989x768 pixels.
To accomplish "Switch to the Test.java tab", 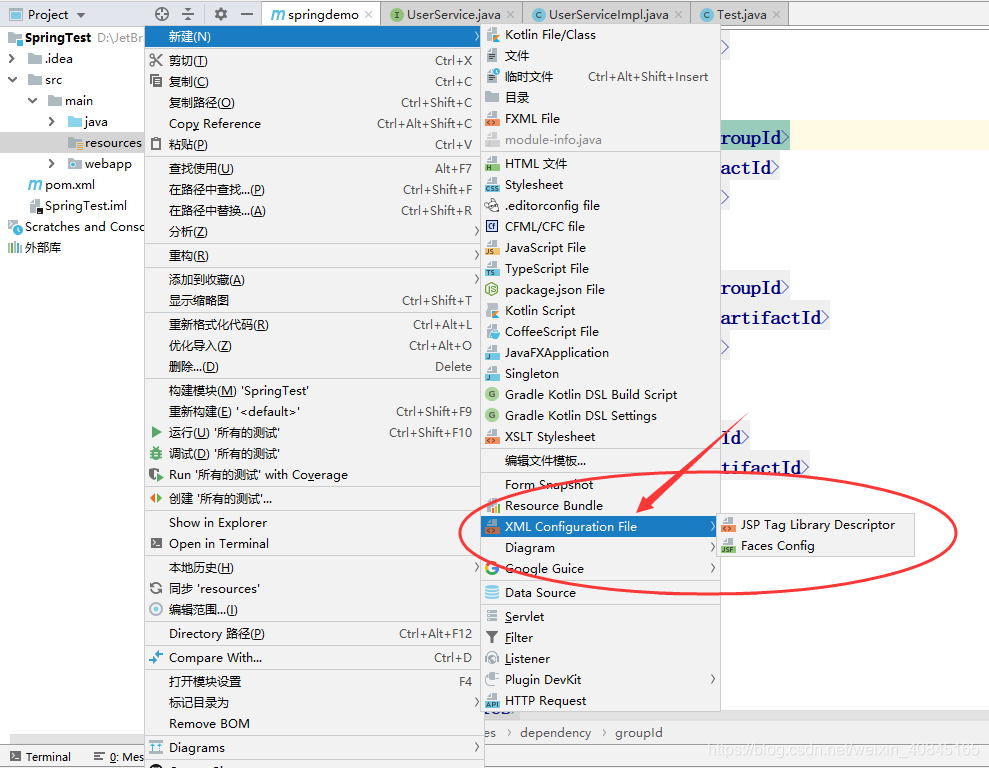I will [x=741, y=15].
